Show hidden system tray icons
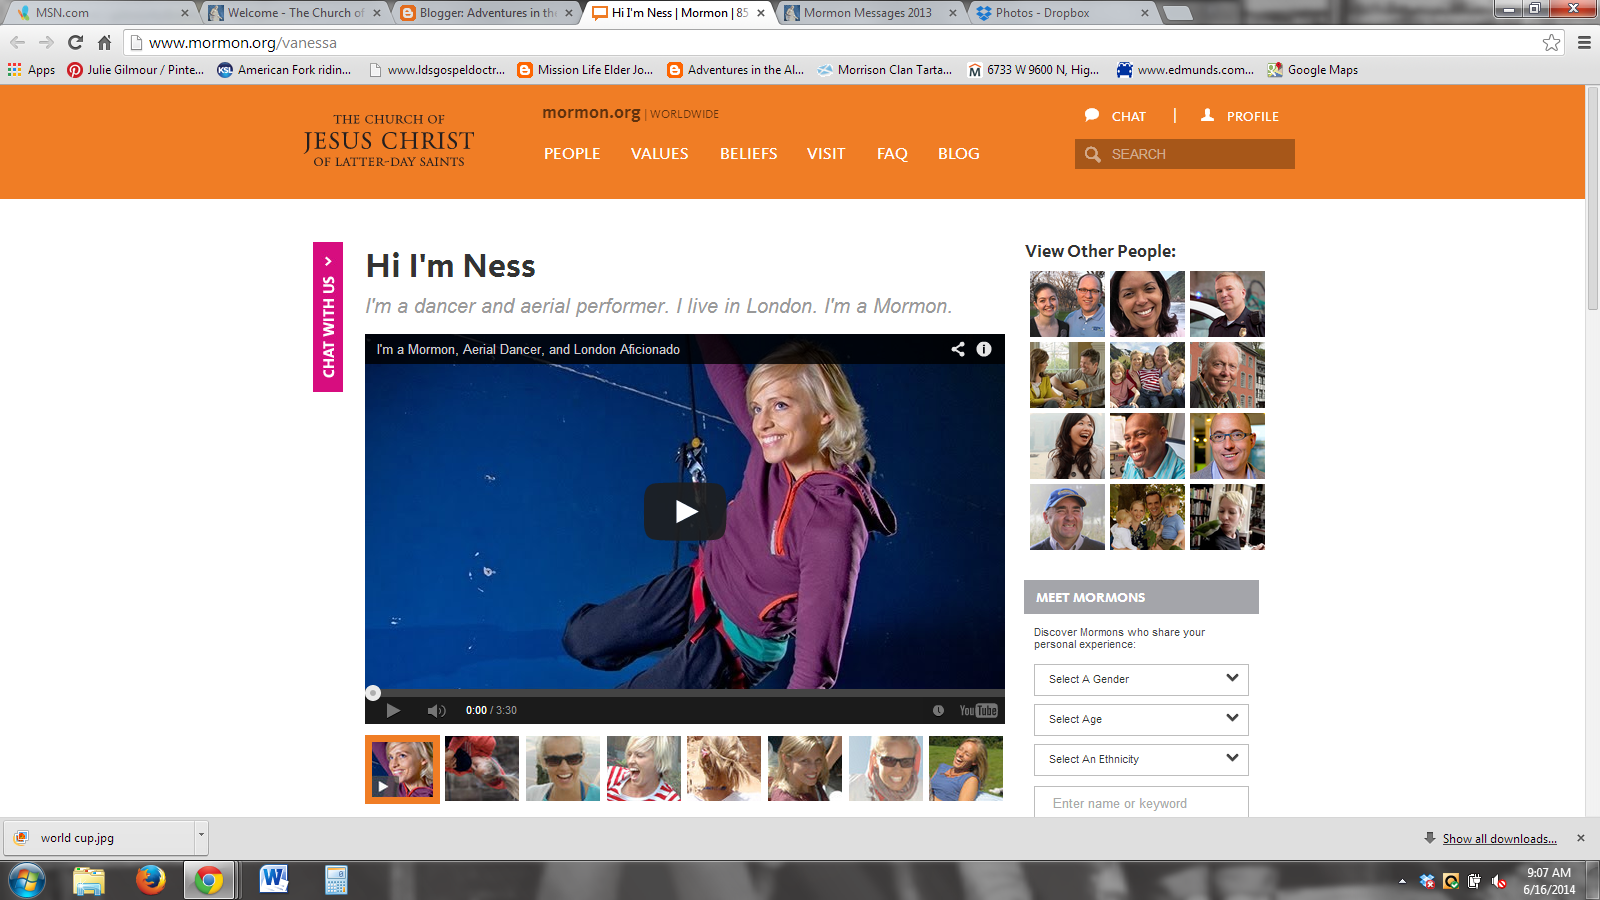The height and width of the screenshot is (900, 1600). [x=1402, y=881]
